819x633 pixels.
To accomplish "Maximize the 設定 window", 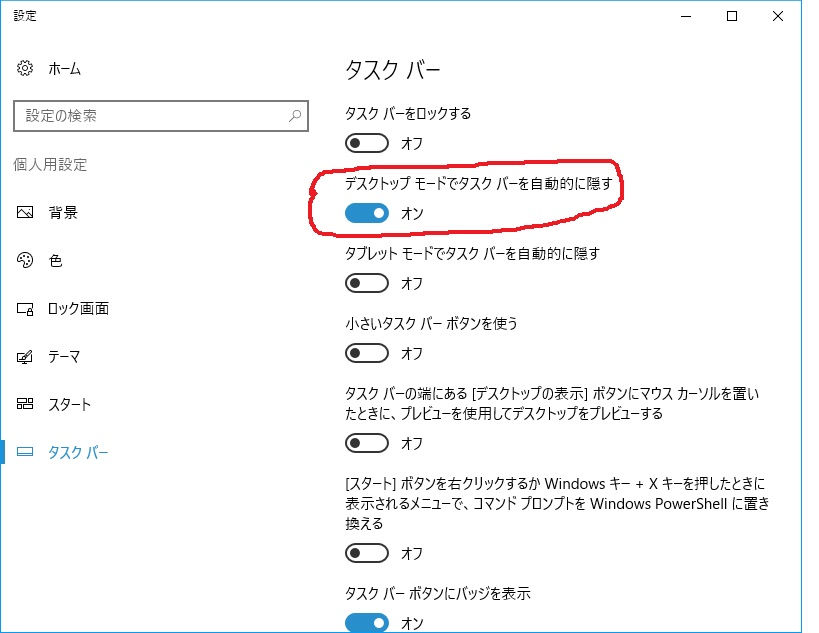I will 732,16.
